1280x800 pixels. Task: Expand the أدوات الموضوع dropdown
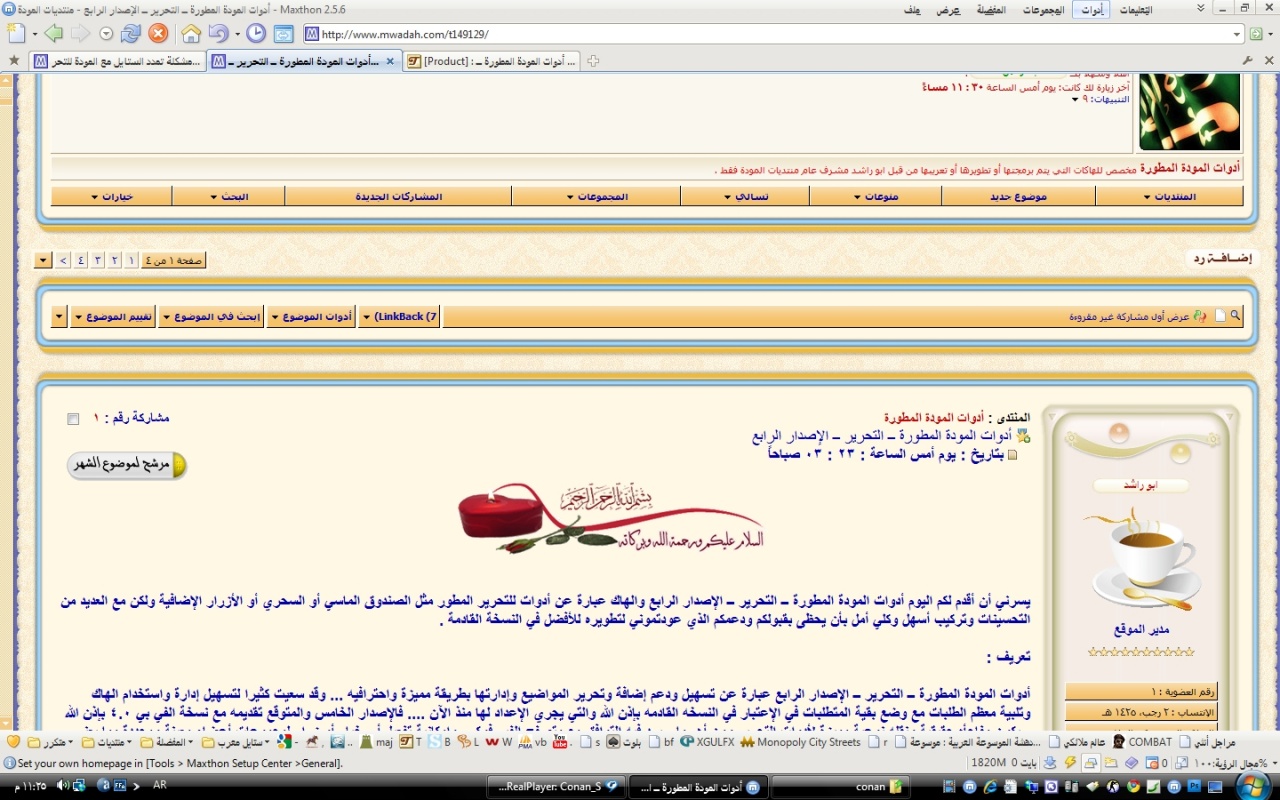pos(311,317)
